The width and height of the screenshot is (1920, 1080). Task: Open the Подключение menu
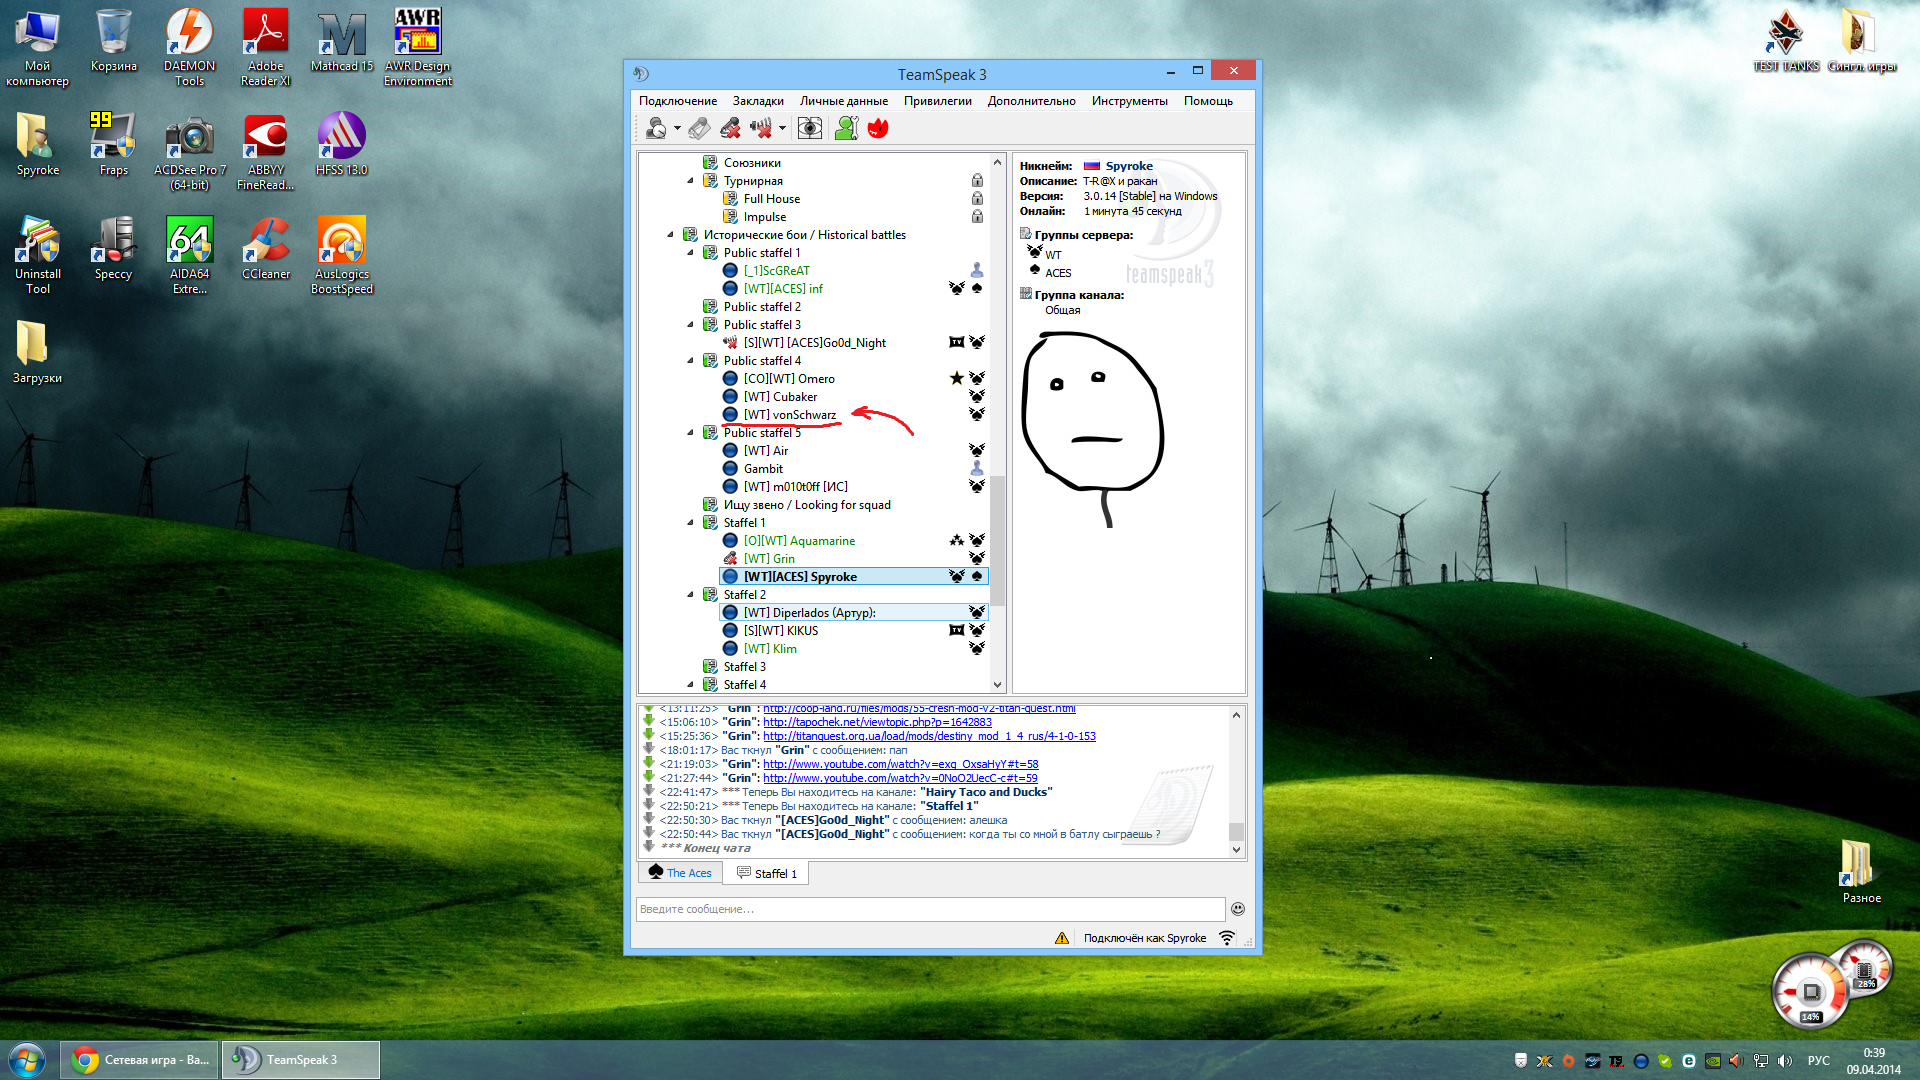[678, 101]
